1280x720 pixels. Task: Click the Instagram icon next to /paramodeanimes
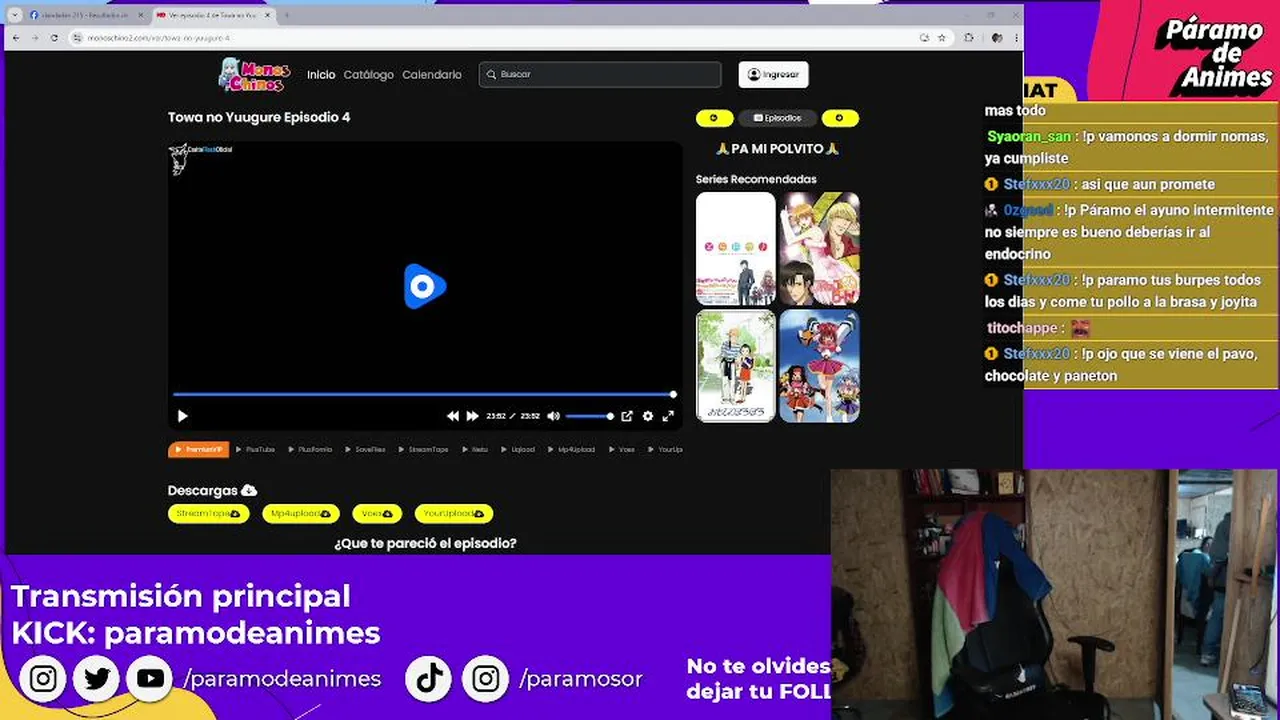tap(43, 679)
